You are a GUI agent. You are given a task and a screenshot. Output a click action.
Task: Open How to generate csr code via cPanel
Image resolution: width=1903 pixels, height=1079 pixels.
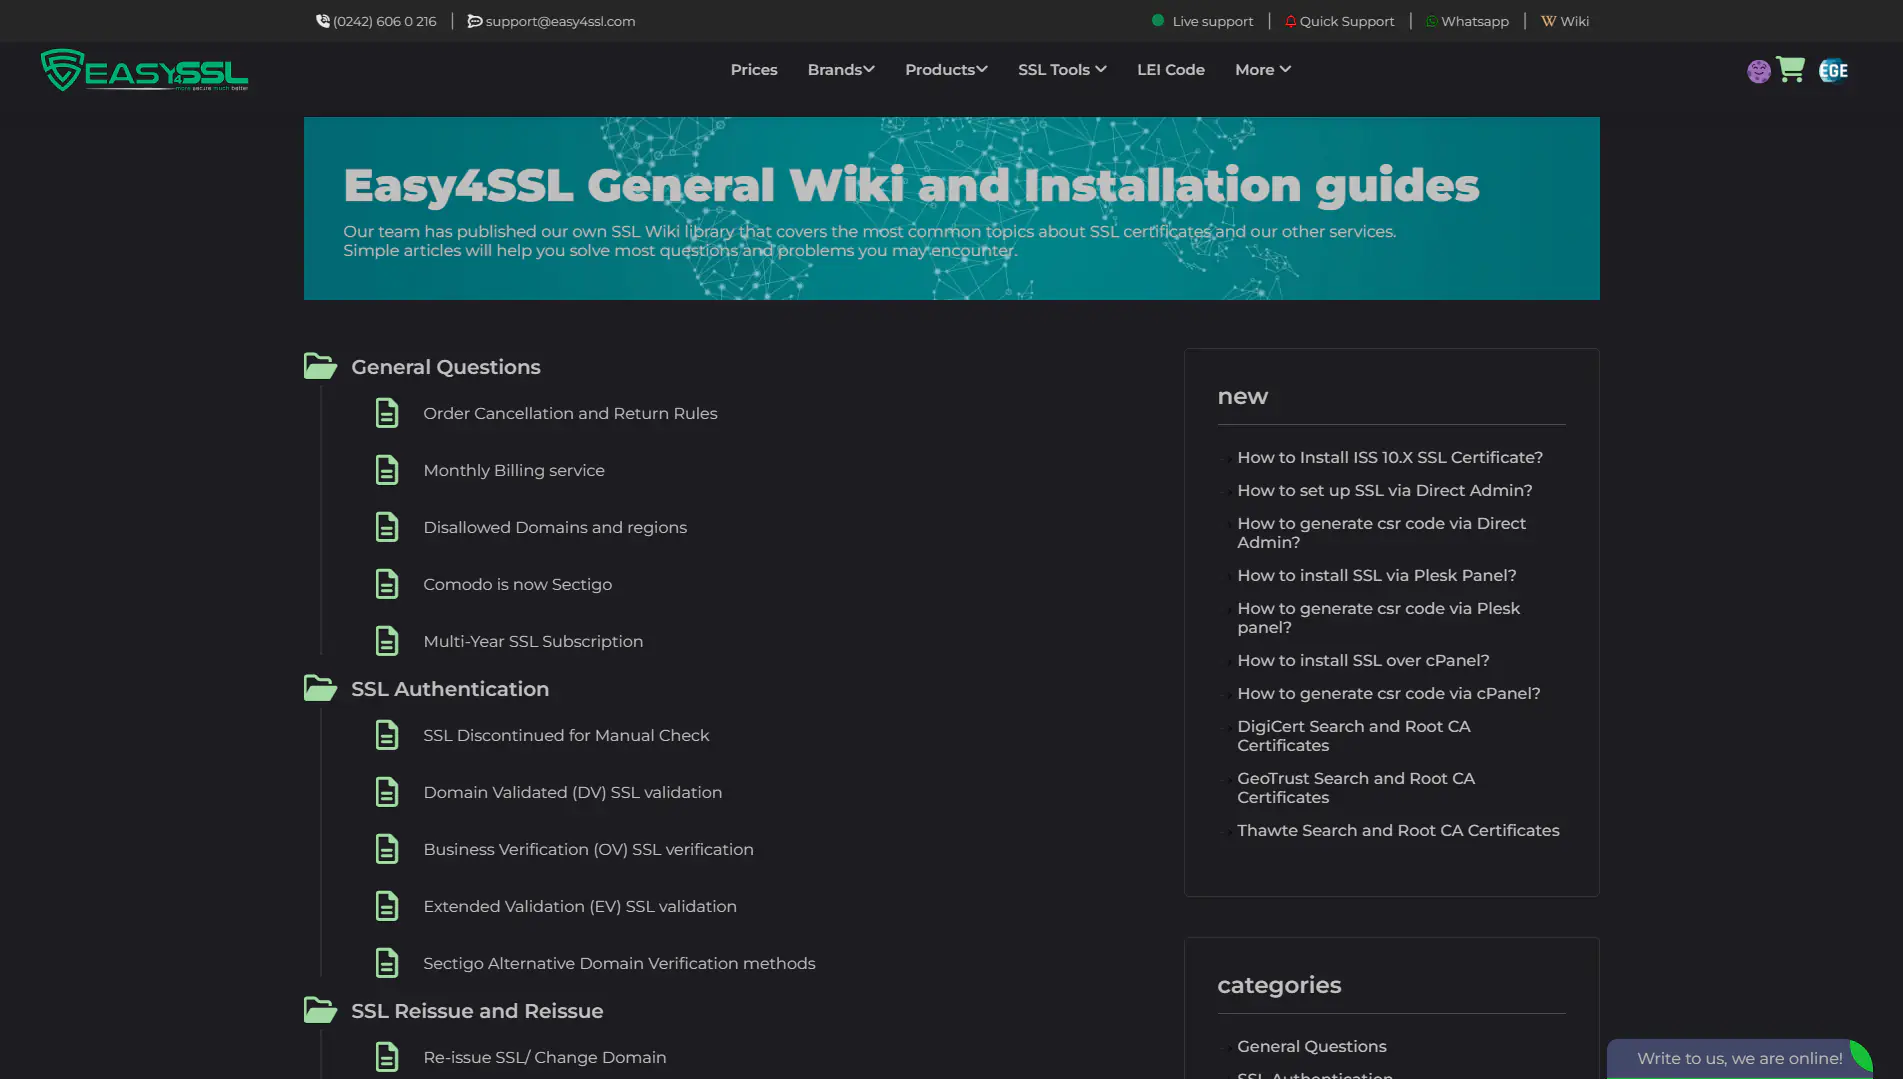tap(1388, 693)
